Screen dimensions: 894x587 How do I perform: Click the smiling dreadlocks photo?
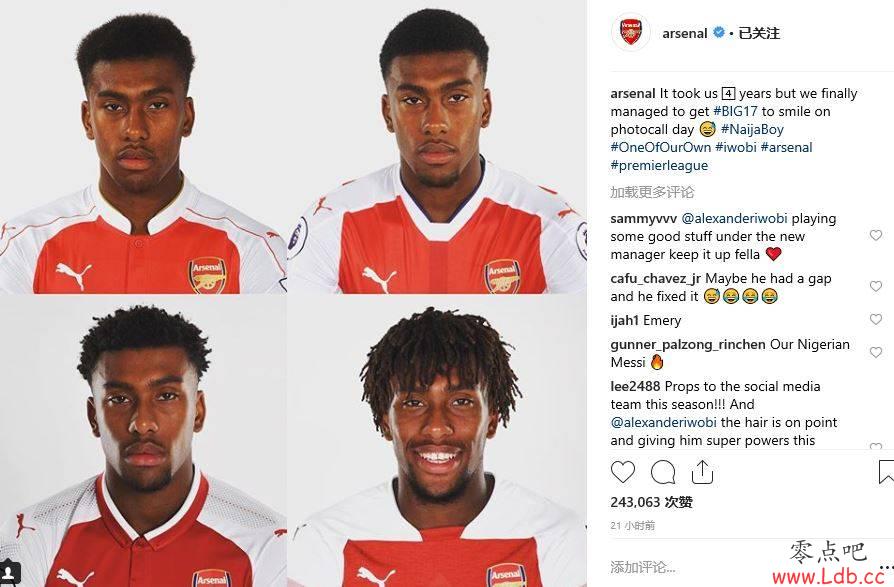(x=437, y=442)
